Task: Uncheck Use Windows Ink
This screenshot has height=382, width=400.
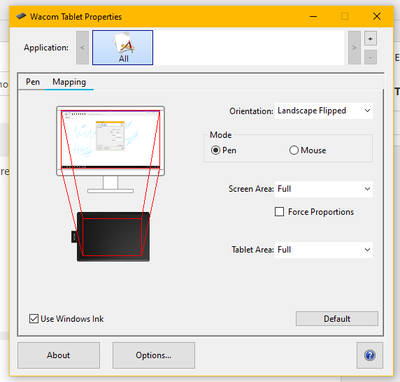Action: click(x=34, y=319)
